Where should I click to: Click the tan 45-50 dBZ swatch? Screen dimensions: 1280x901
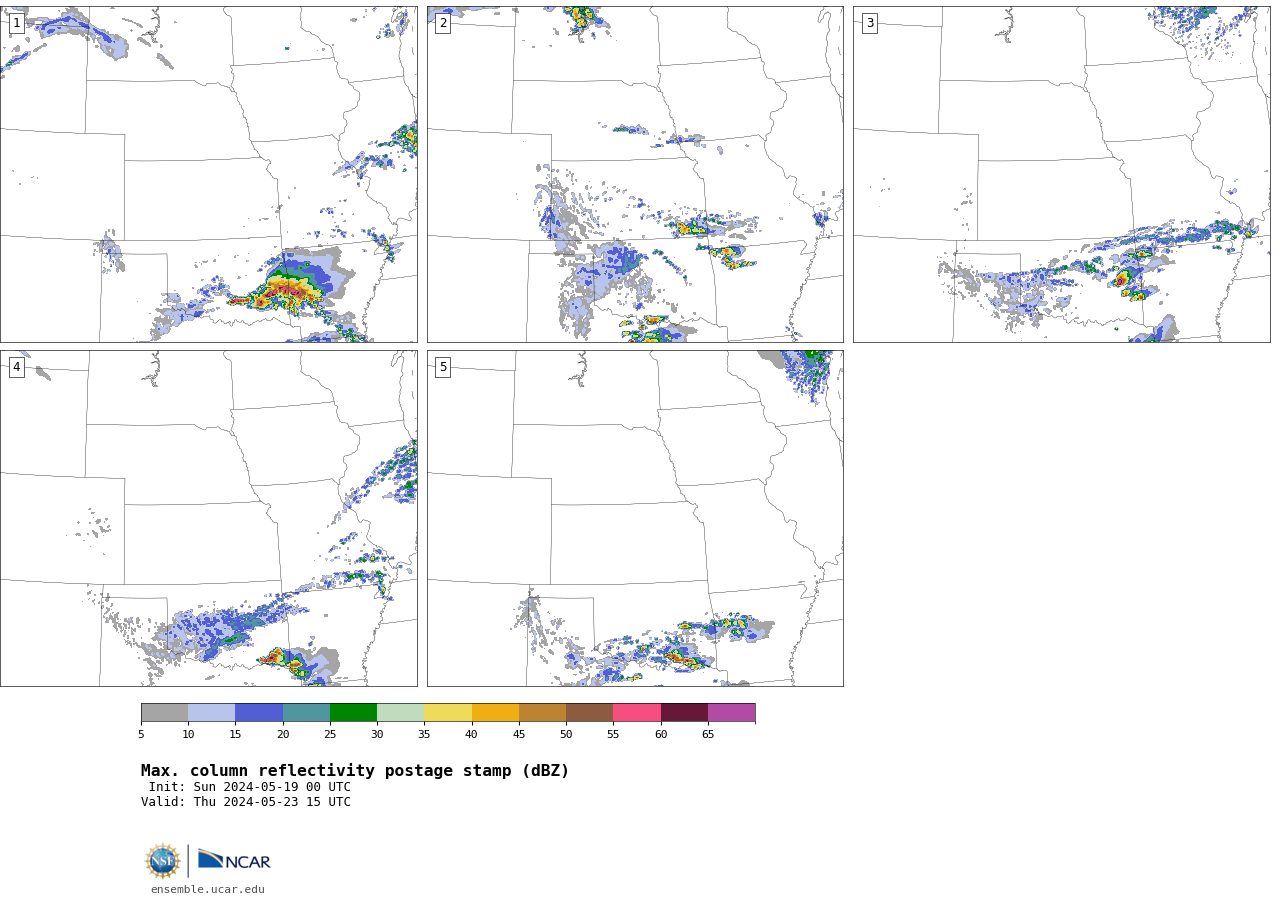click(x=542, y=712)
